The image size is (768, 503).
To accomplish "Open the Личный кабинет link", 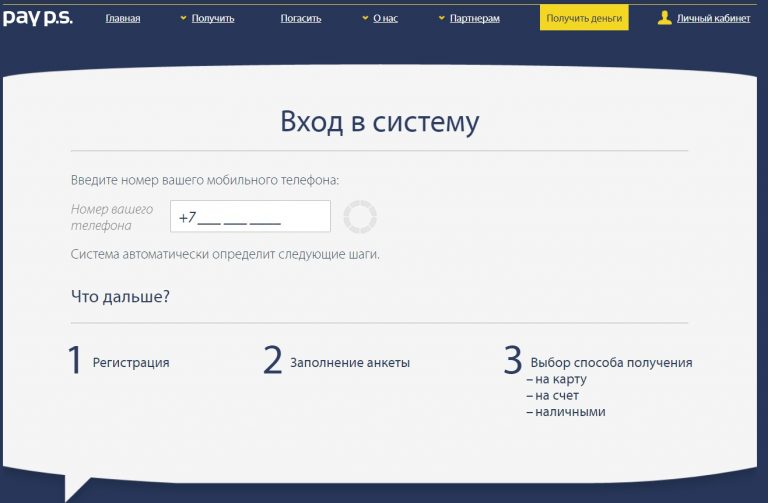I will tap(713, 19).
